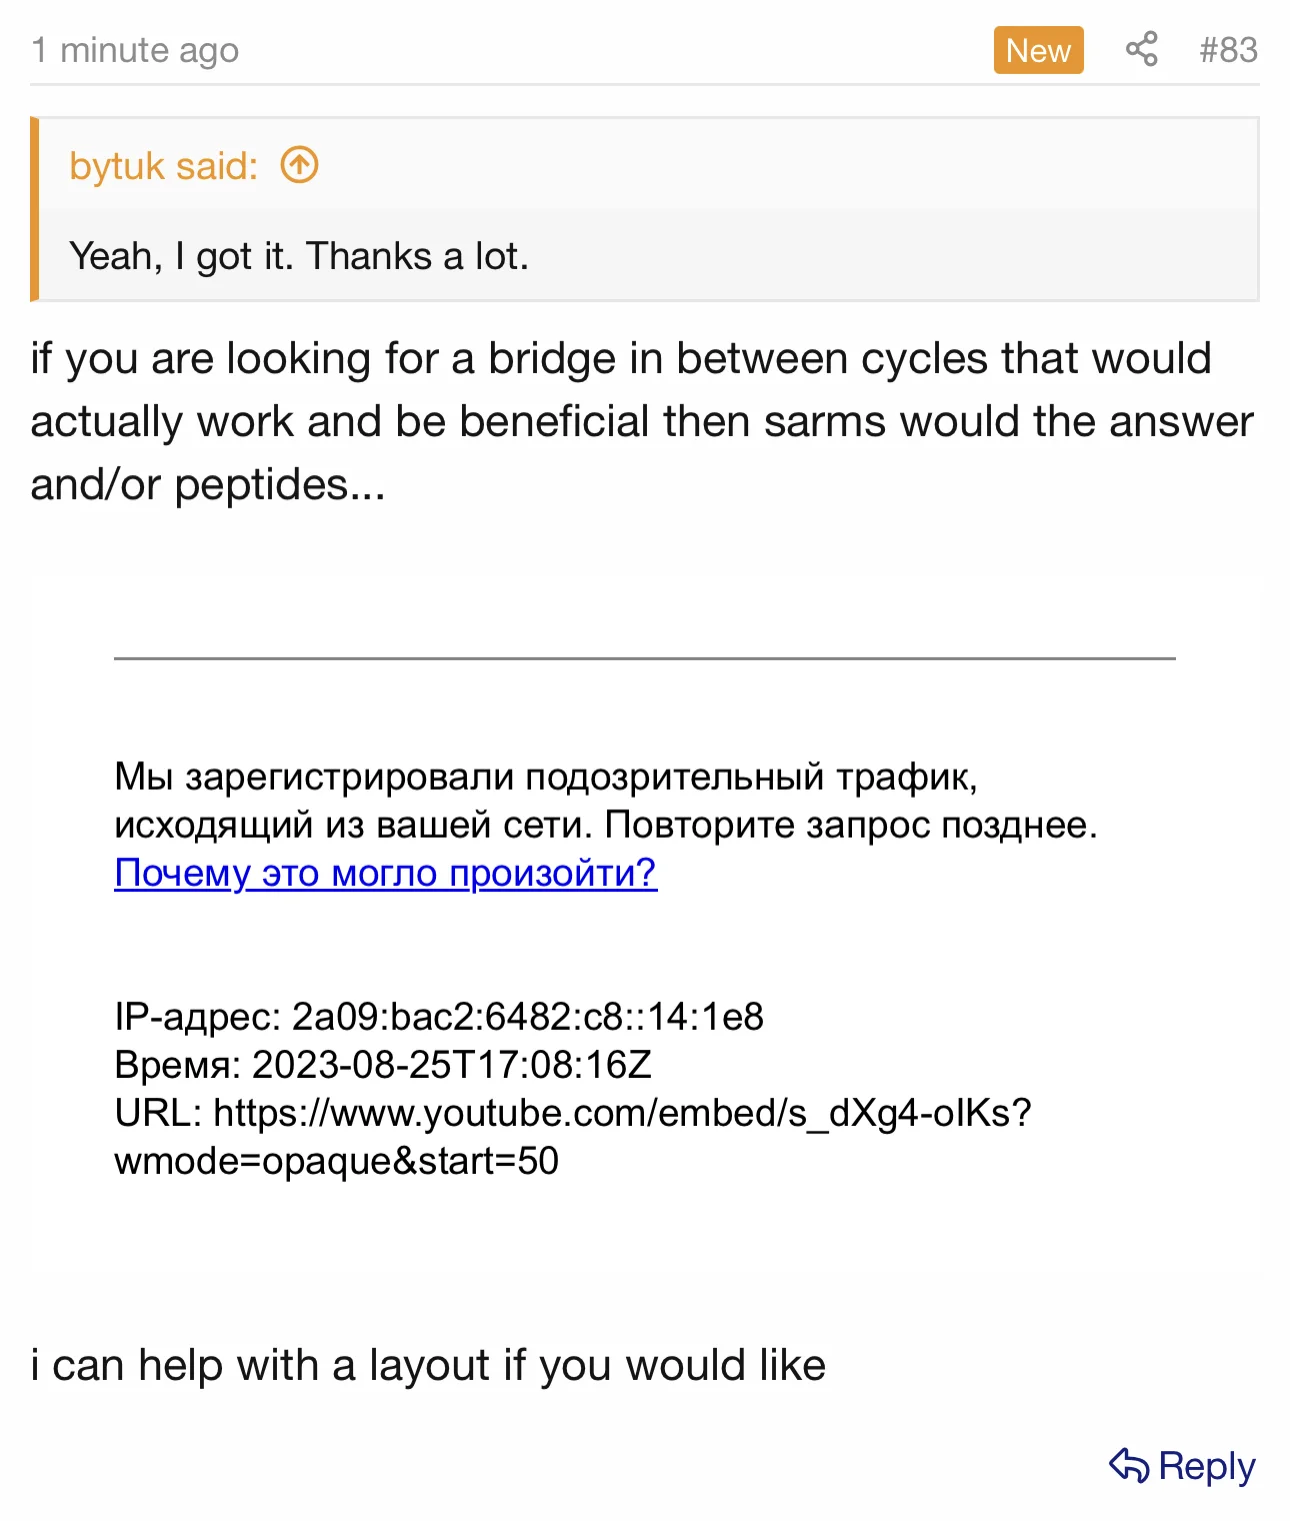
Task: Click the "bytuk said:" quote attribution
Action: (x=163, y=166)
